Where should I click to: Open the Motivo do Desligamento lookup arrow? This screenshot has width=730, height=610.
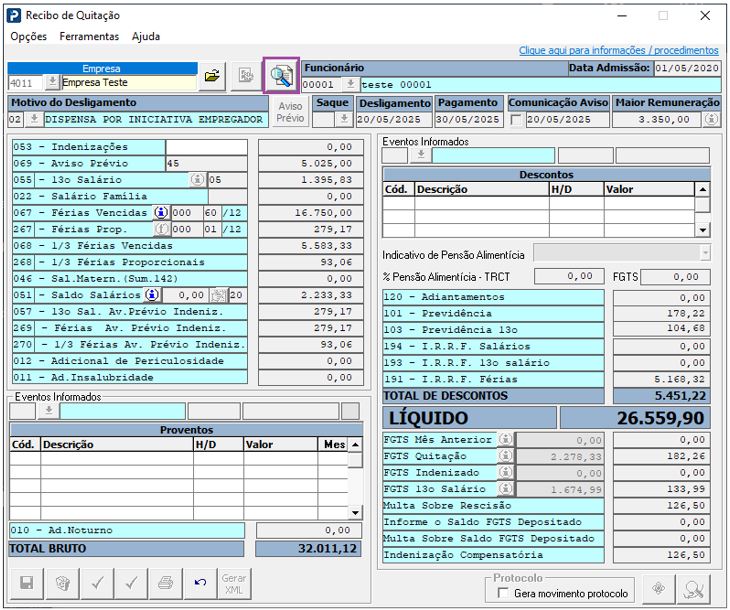click(x=34, y=119)
